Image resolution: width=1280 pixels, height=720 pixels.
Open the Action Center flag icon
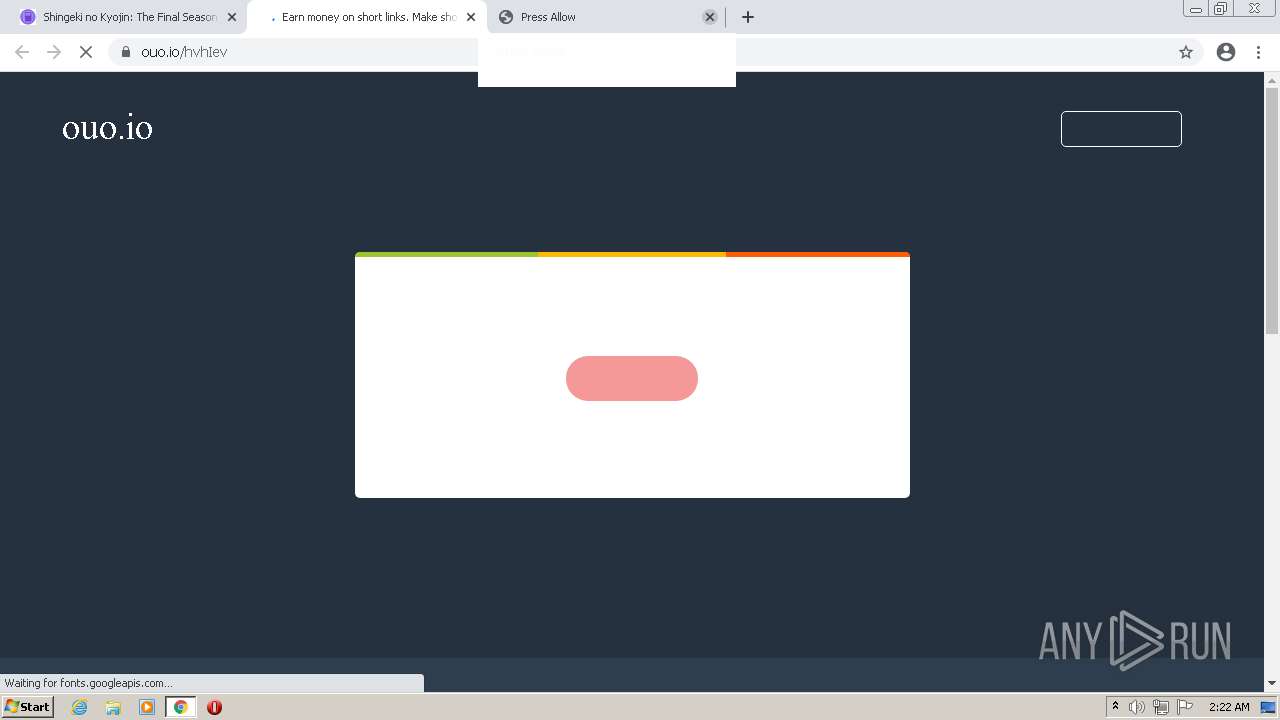click(x=1185, y=707)
